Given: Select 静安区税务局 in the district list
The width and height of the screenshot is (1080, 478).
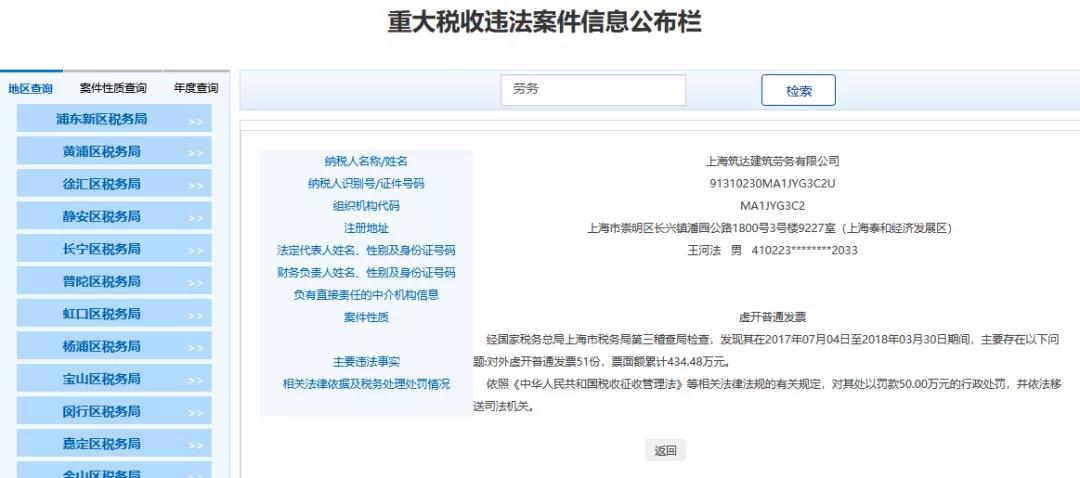Looking at the screenshot, I should click(x=101, y=216).
